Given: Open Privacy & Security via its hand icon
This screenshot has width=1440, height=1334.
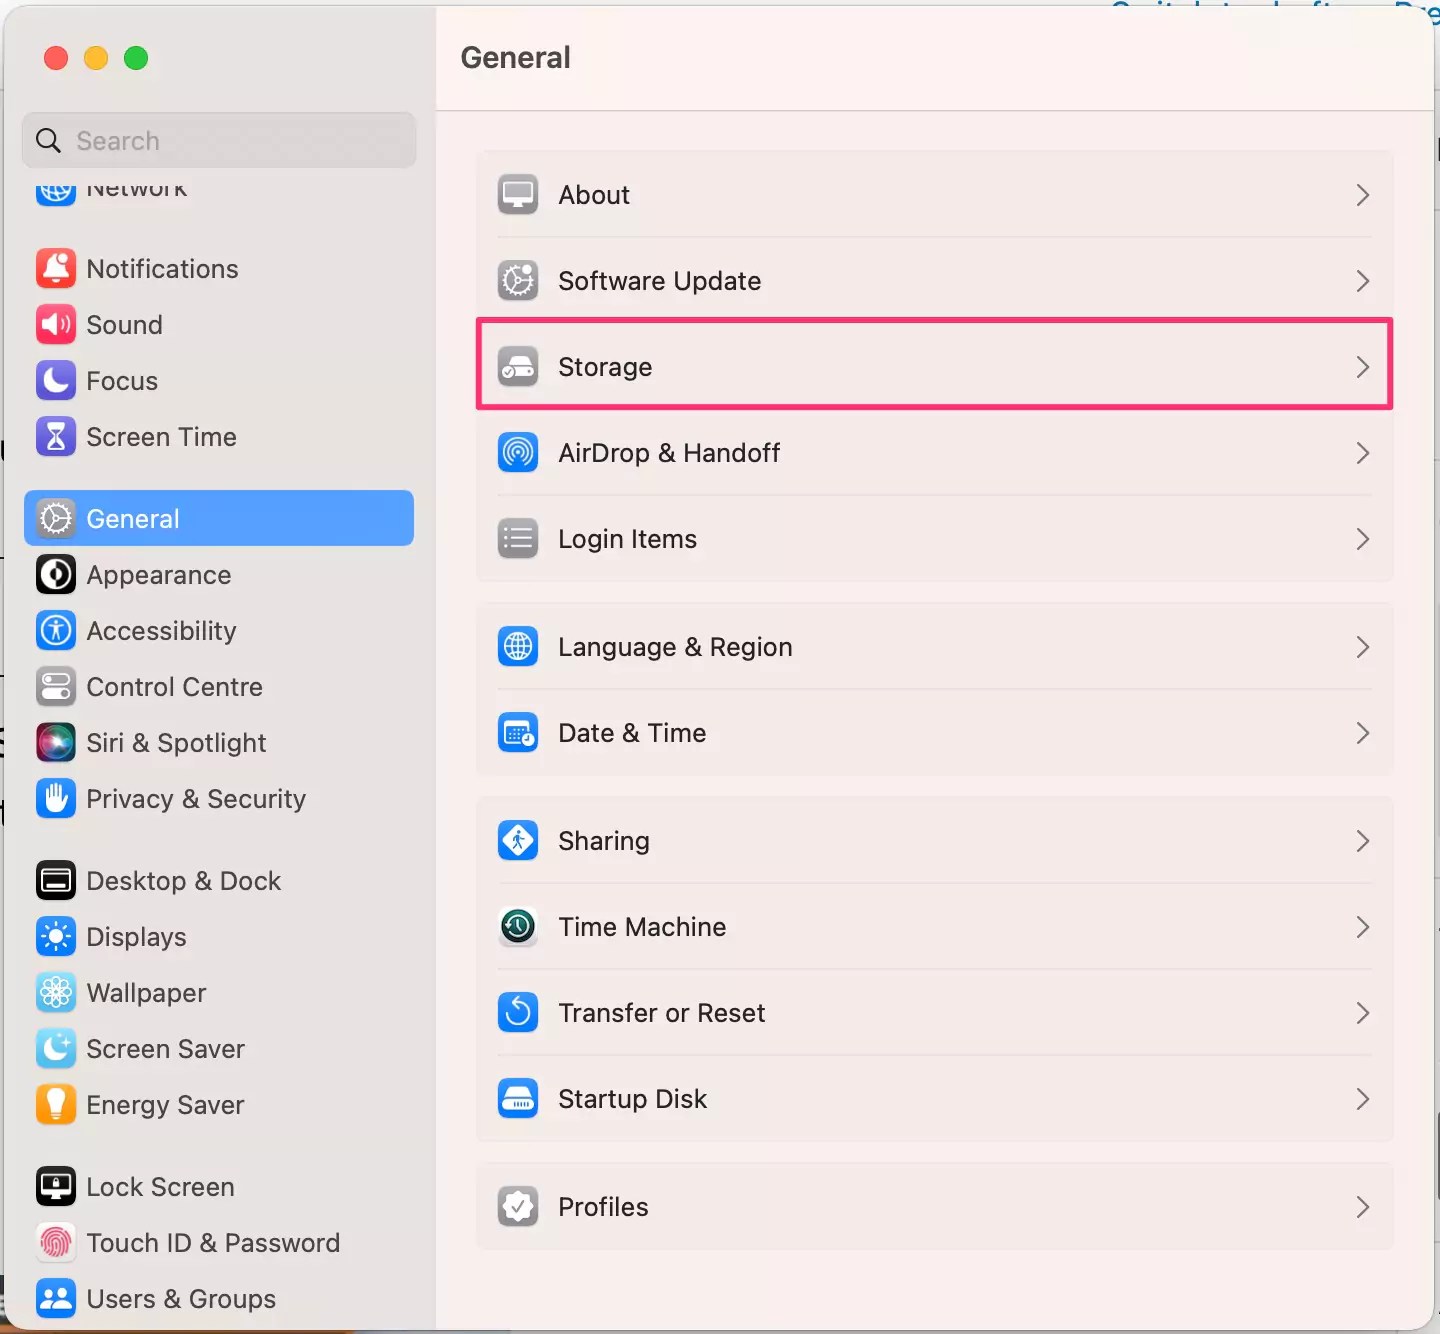Looking at the screenshot, I should tap(56, 798).
